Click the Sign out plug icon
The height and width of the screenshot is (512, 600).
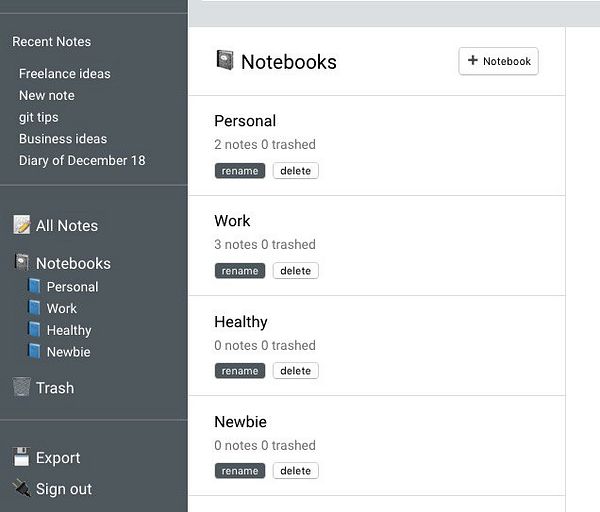click(22, 488)
